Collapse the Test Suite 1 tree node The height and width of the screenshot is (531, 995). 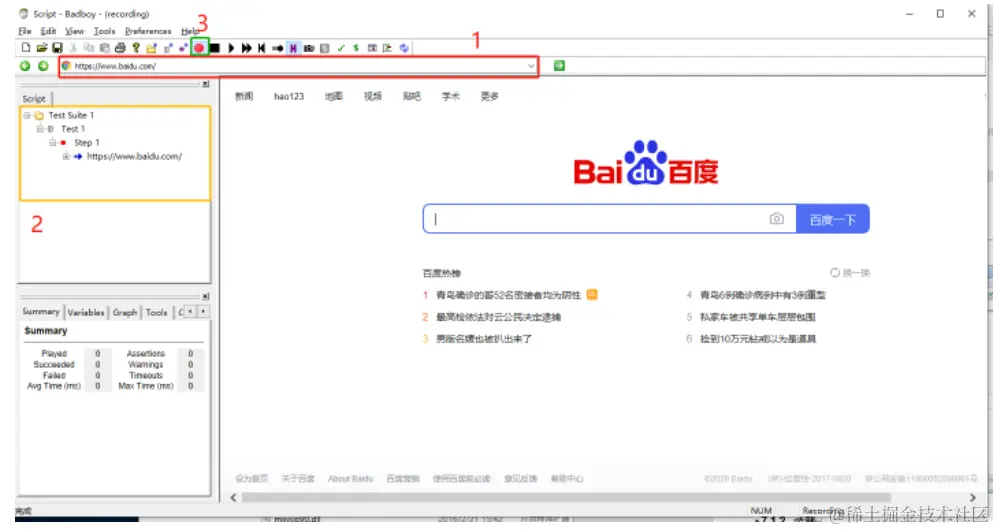coord(27,115)
